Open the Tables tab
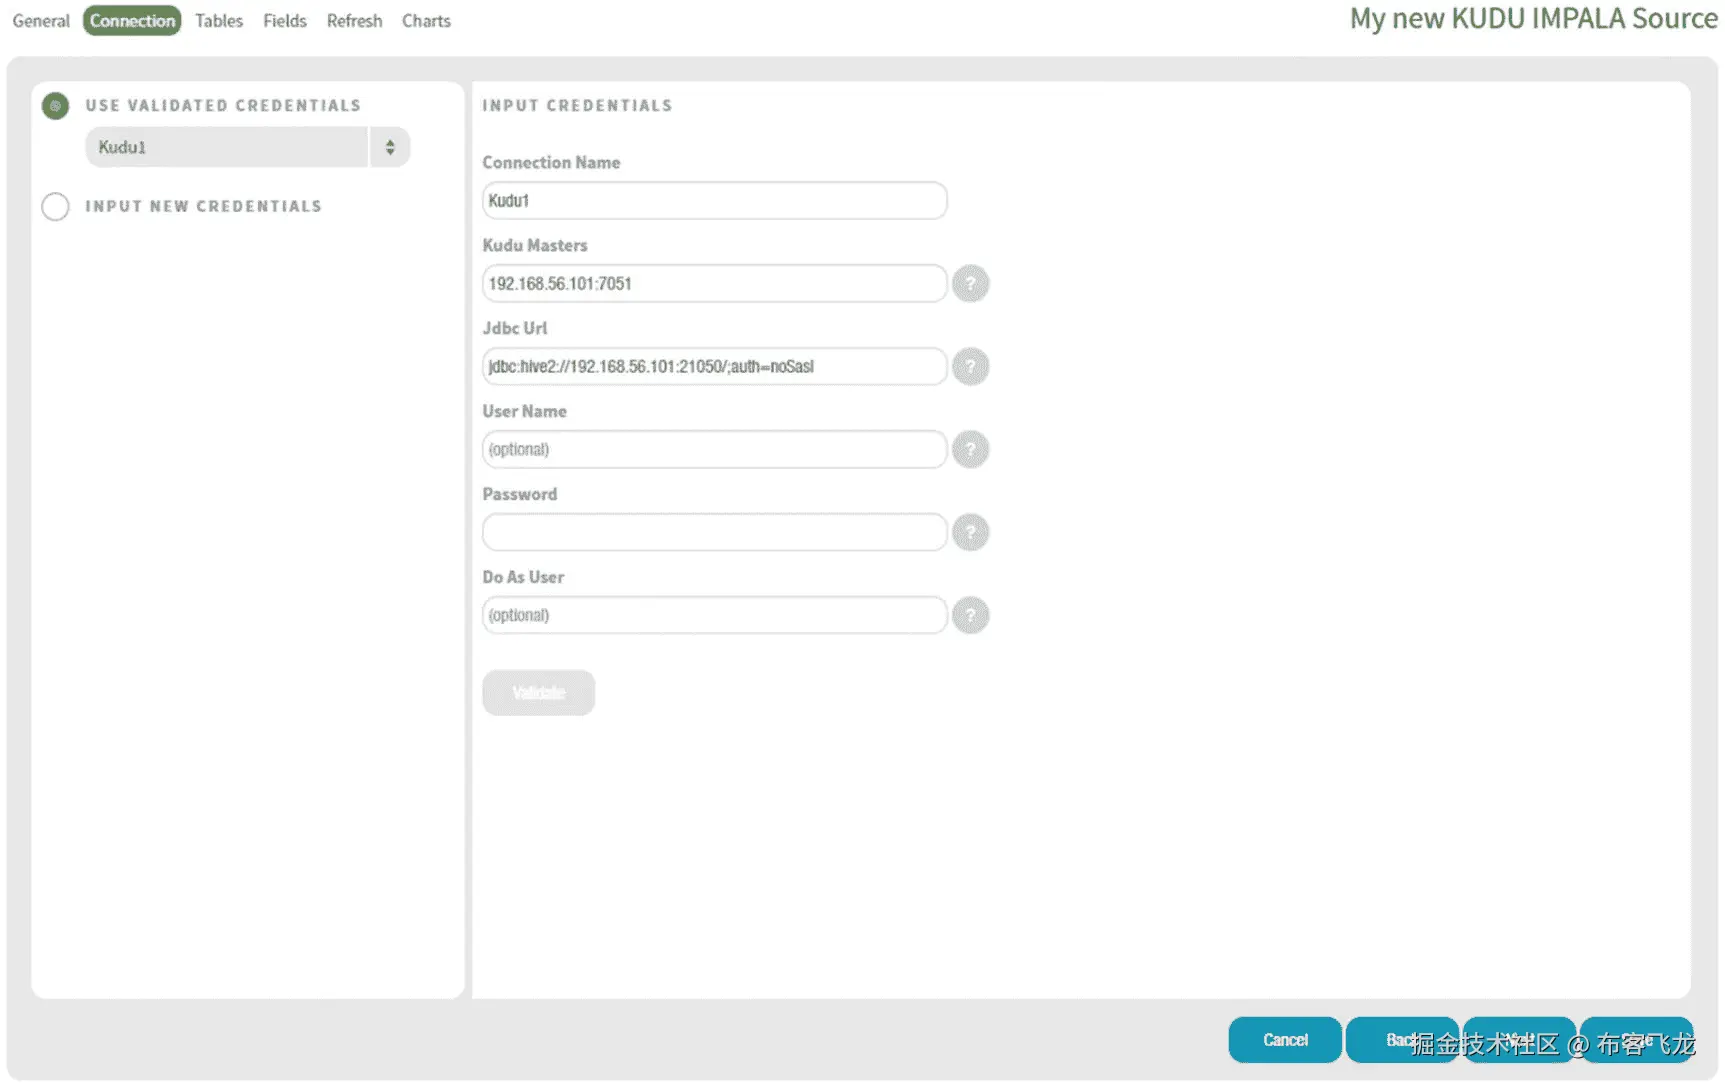 pyautogui.click(x=219, y=21)
